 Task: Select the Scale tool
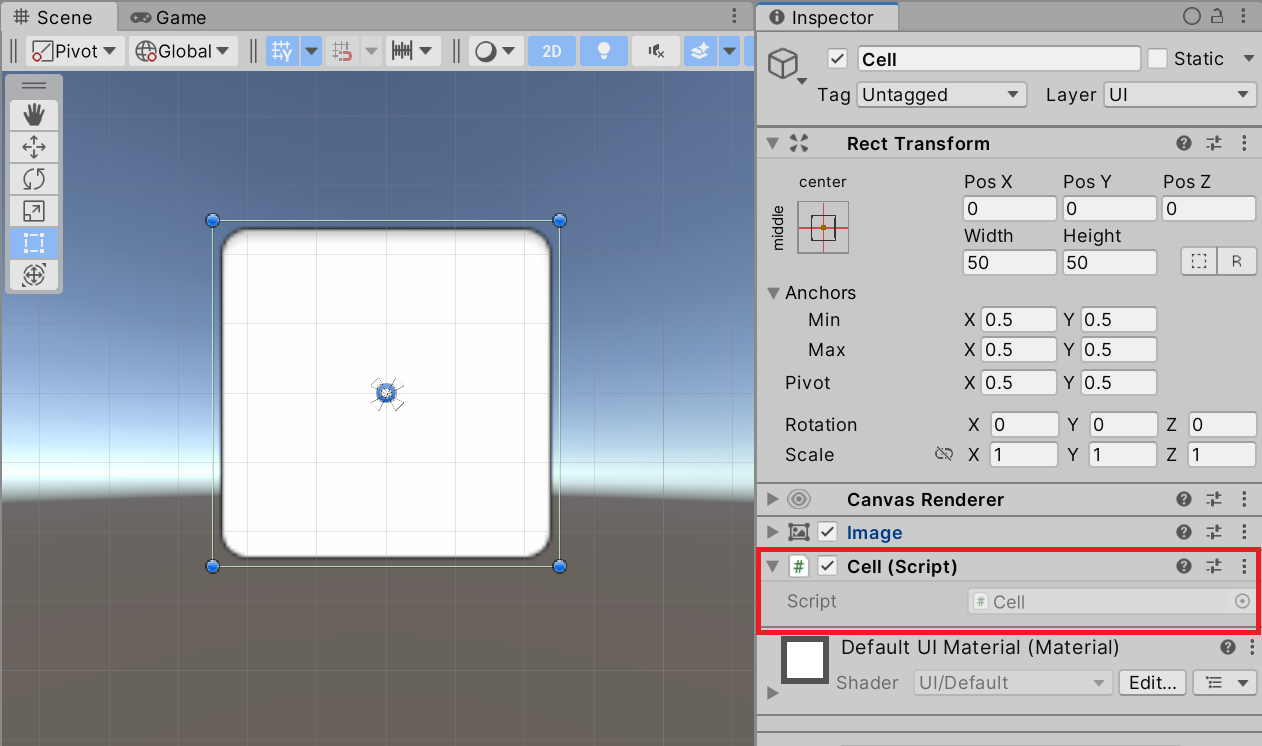(34, 211)
